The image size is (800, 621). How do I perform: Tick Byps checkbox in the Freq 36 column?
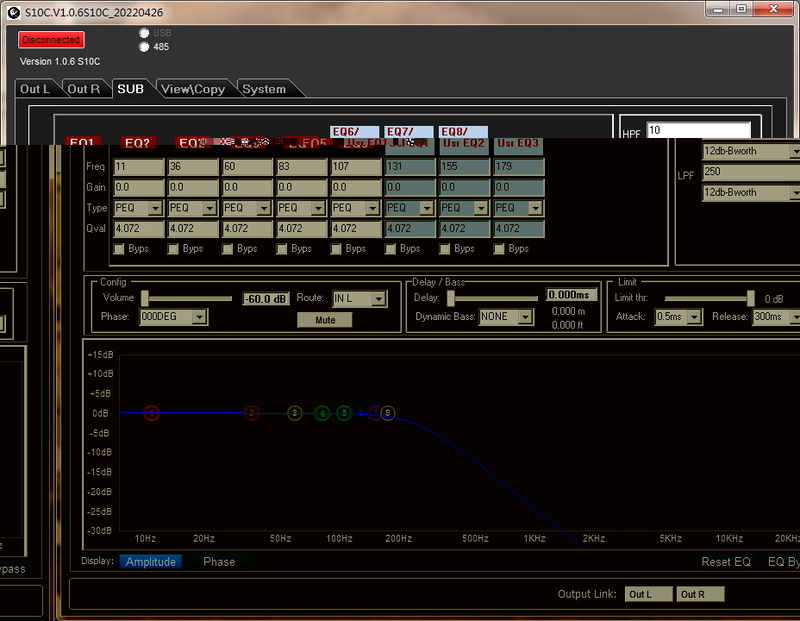coord(173,249)
